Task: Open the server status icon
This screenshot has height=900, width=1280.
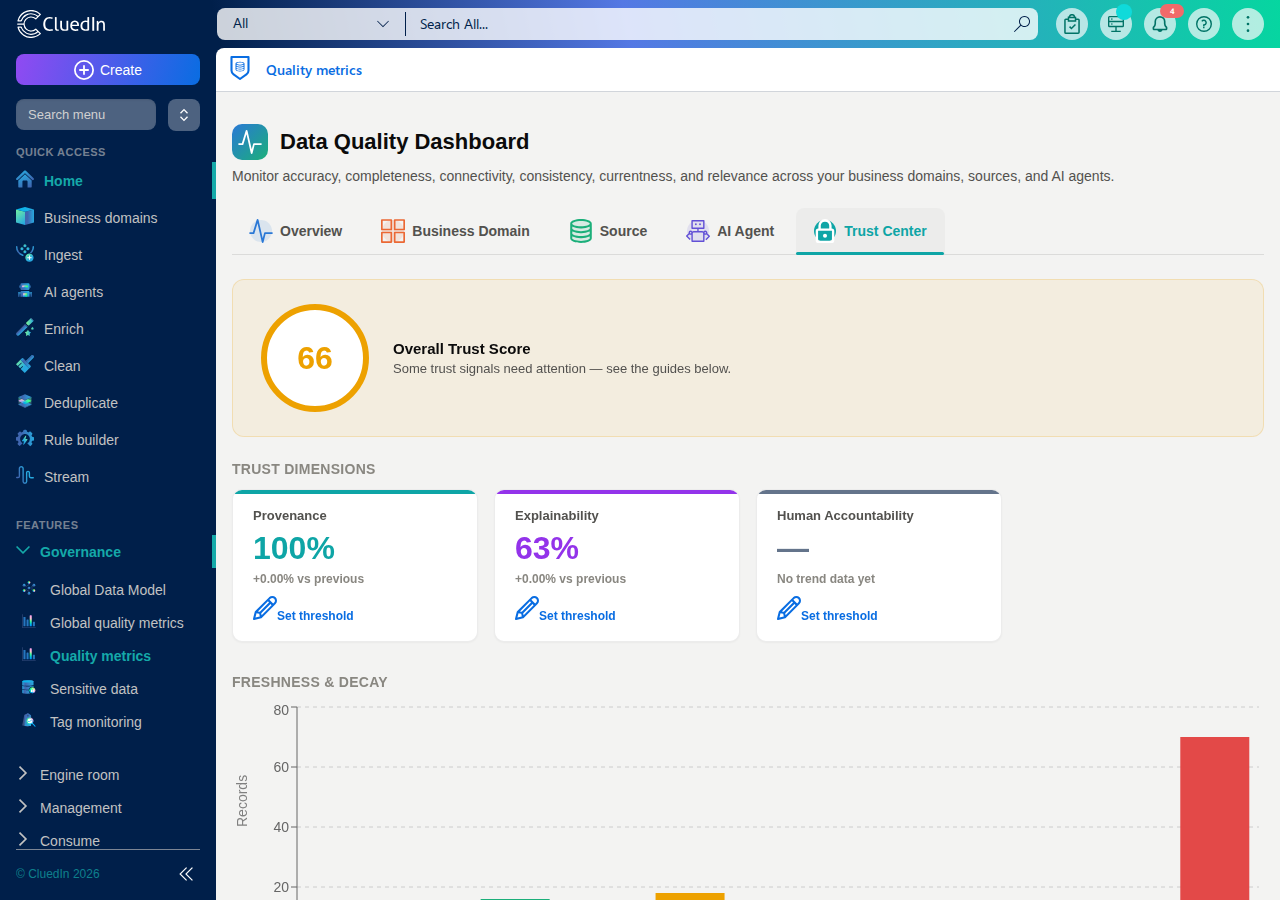Action: coord(1116,24)
